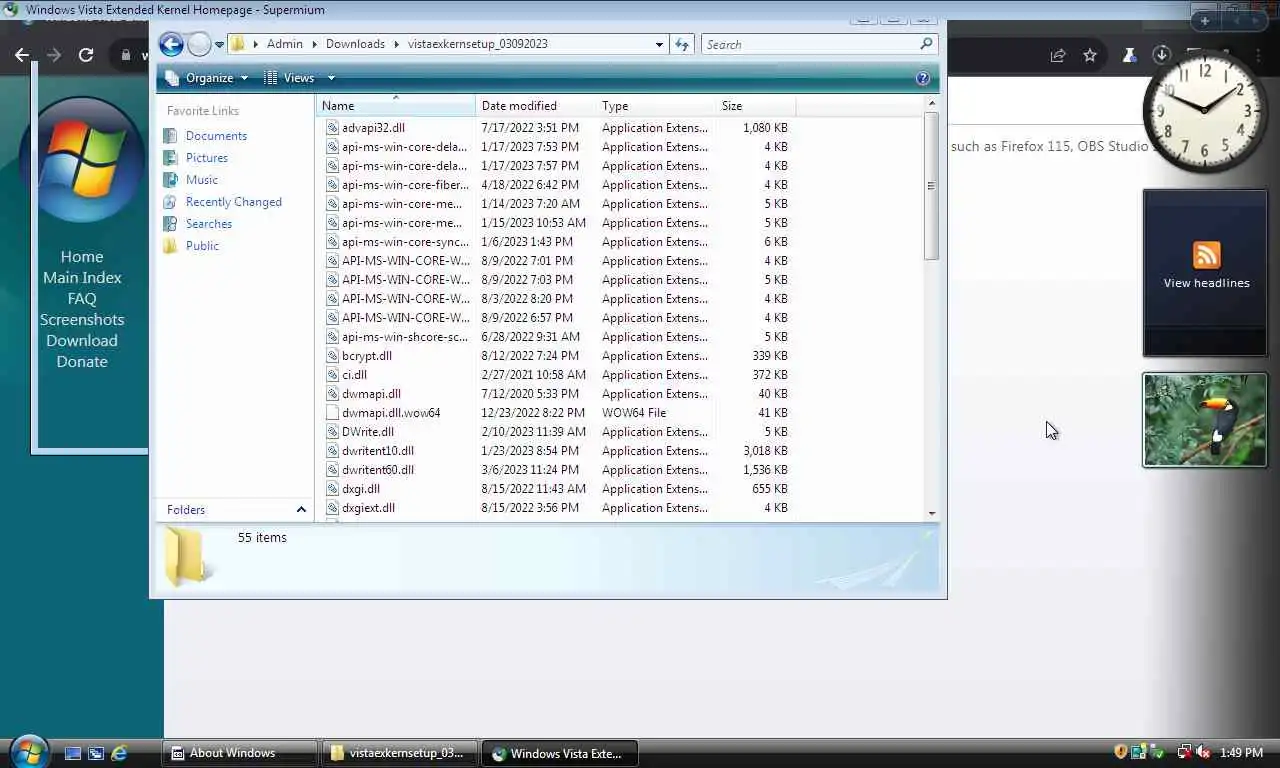
Task: Click the sidebar Add gadget plus button
Action: 1205,20
